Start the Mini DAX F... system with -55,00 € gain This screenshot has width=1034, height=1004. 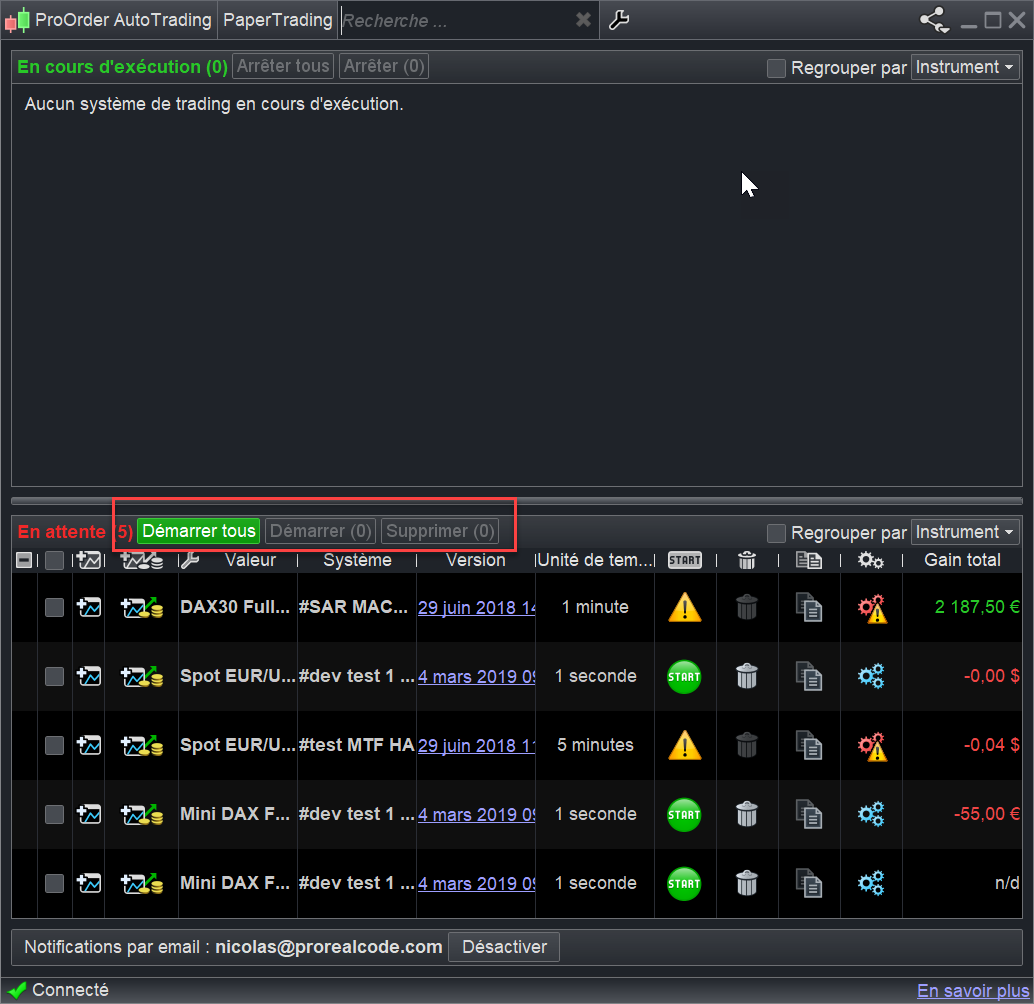click(684, 815)
